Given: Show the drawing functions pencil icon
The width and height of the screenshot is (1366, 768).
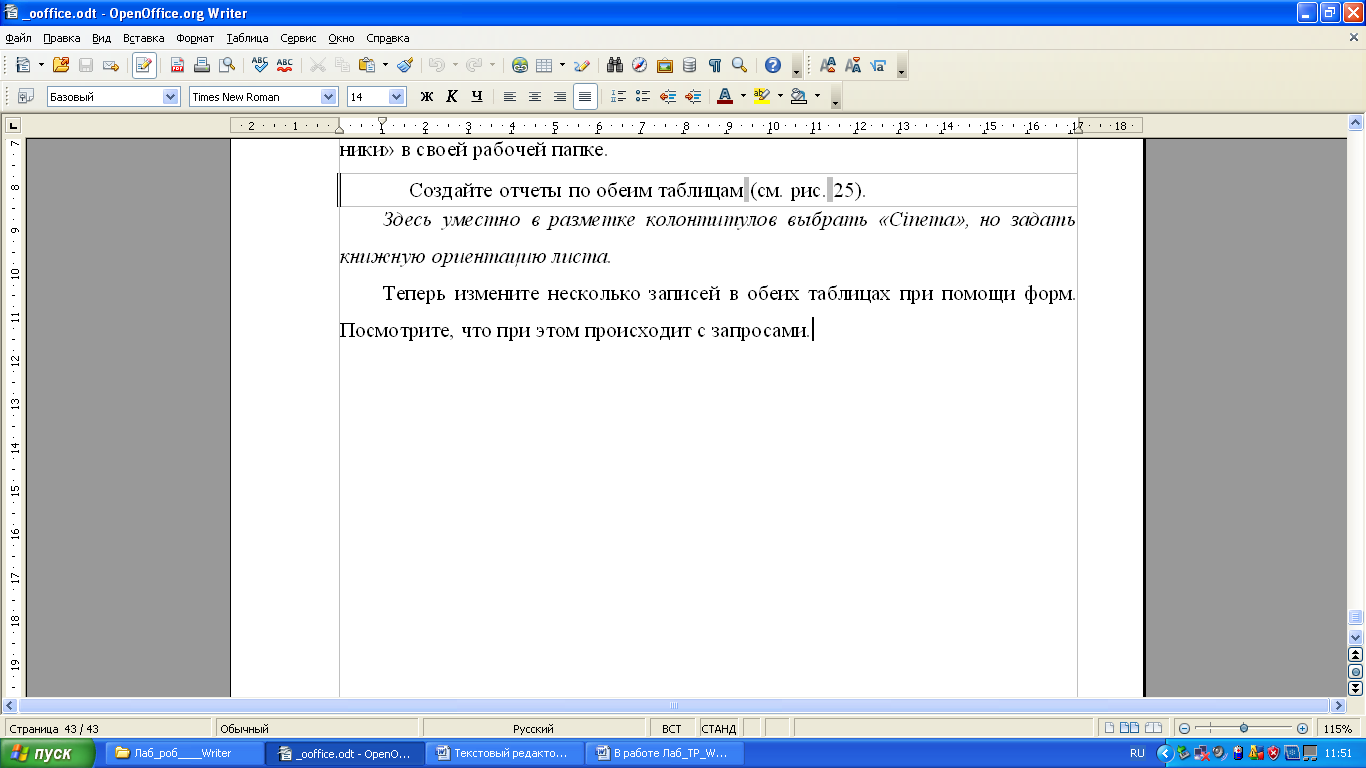Looking at the screenshot, I should [581, 65].
